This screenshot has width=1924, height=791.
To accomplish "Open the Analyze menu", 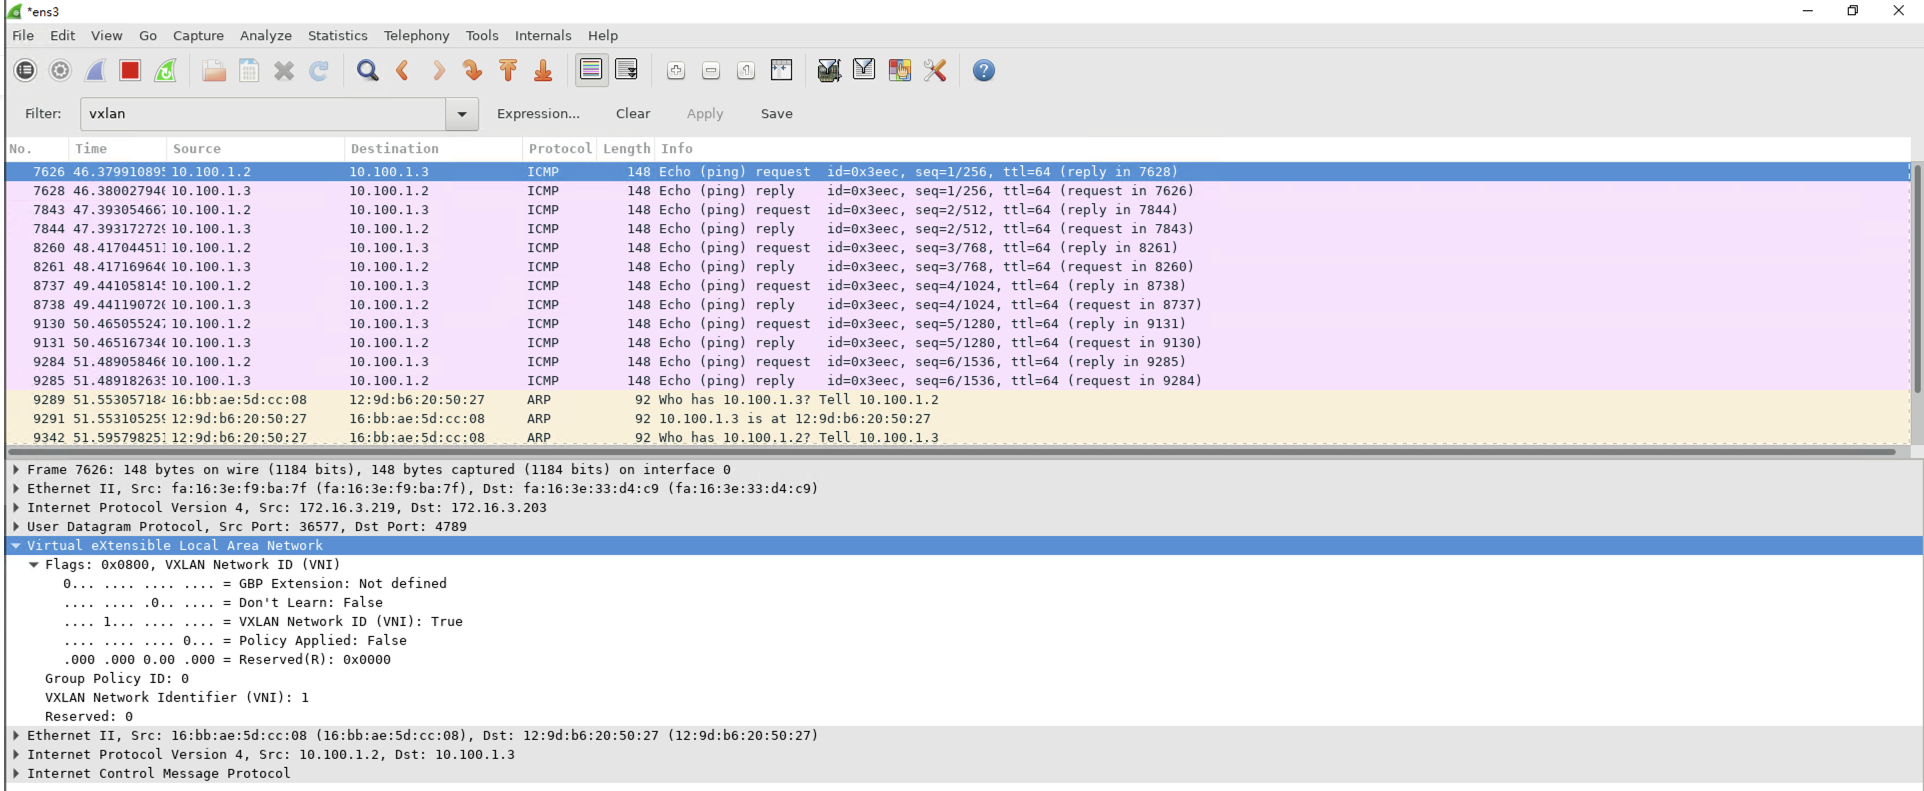I will (266, 35).
